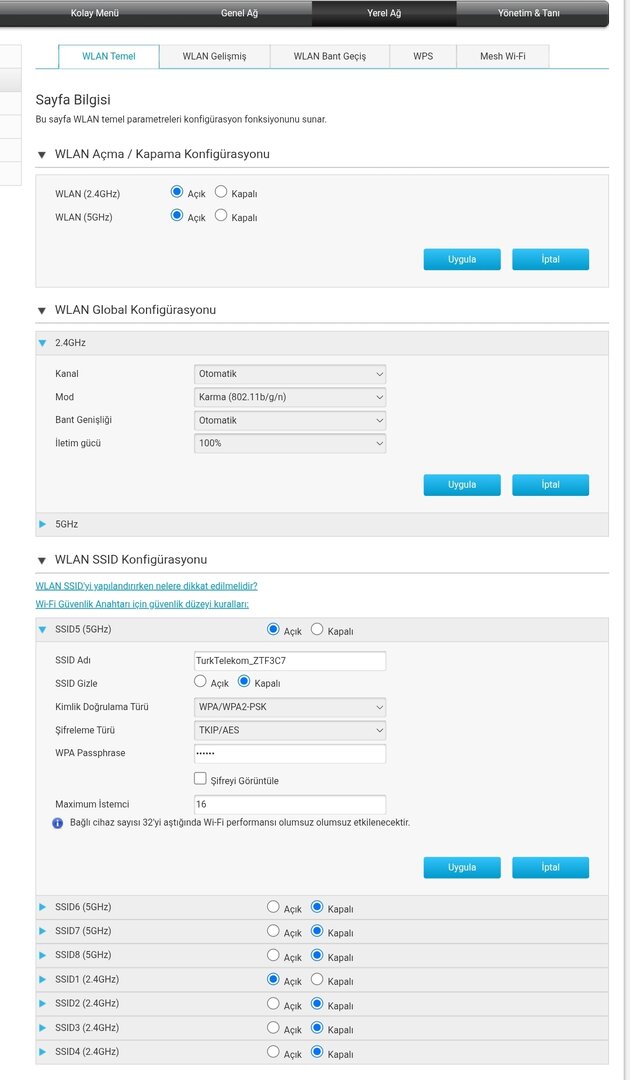Screen dimensions: 630x1080
Task: Expand the 5GHz global settings panel
Action: tap(42, 524)
